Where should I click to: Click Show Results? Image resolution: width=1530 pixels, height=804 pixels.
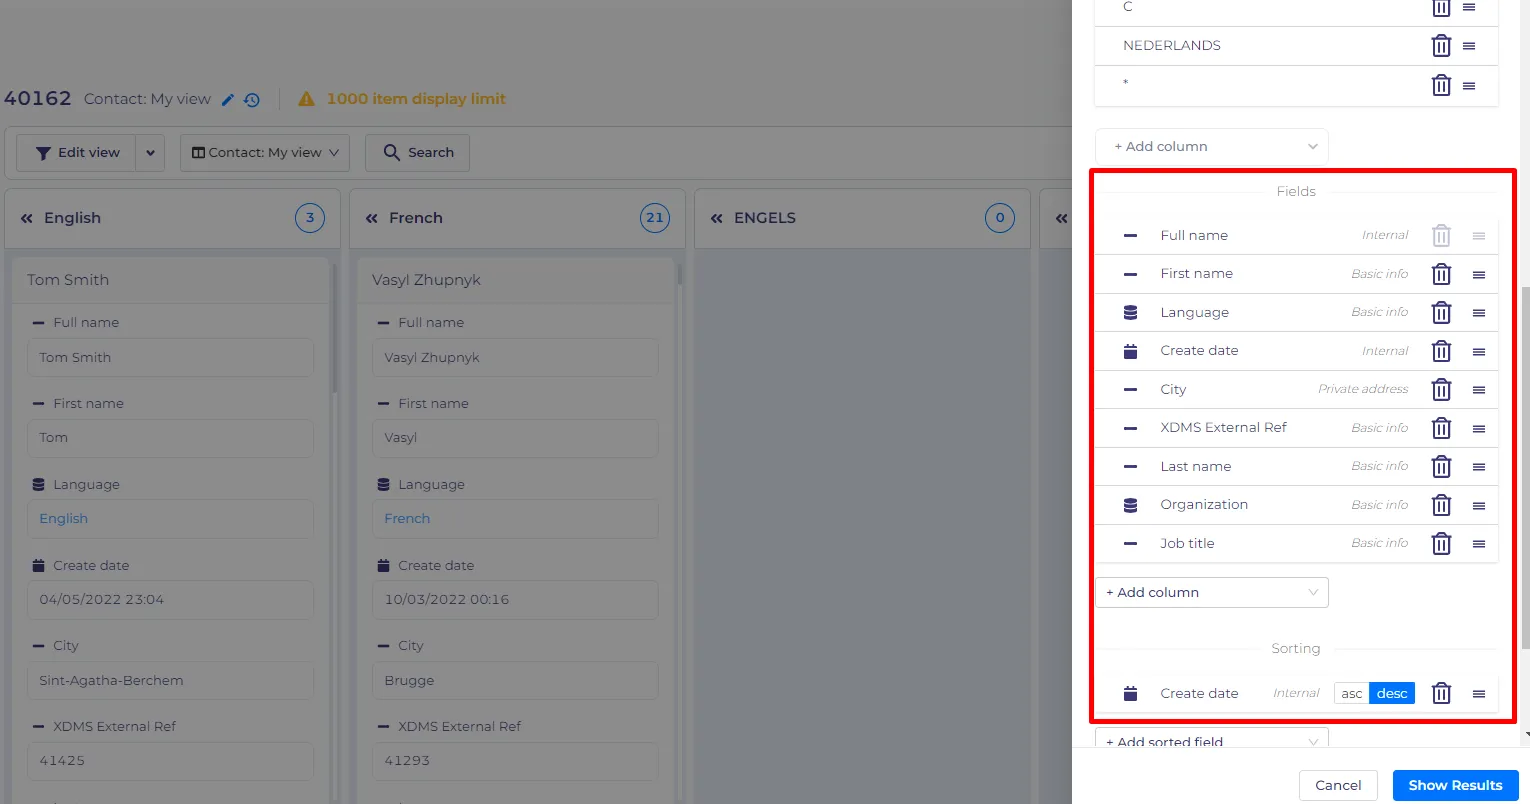[x=1455, y=785]
